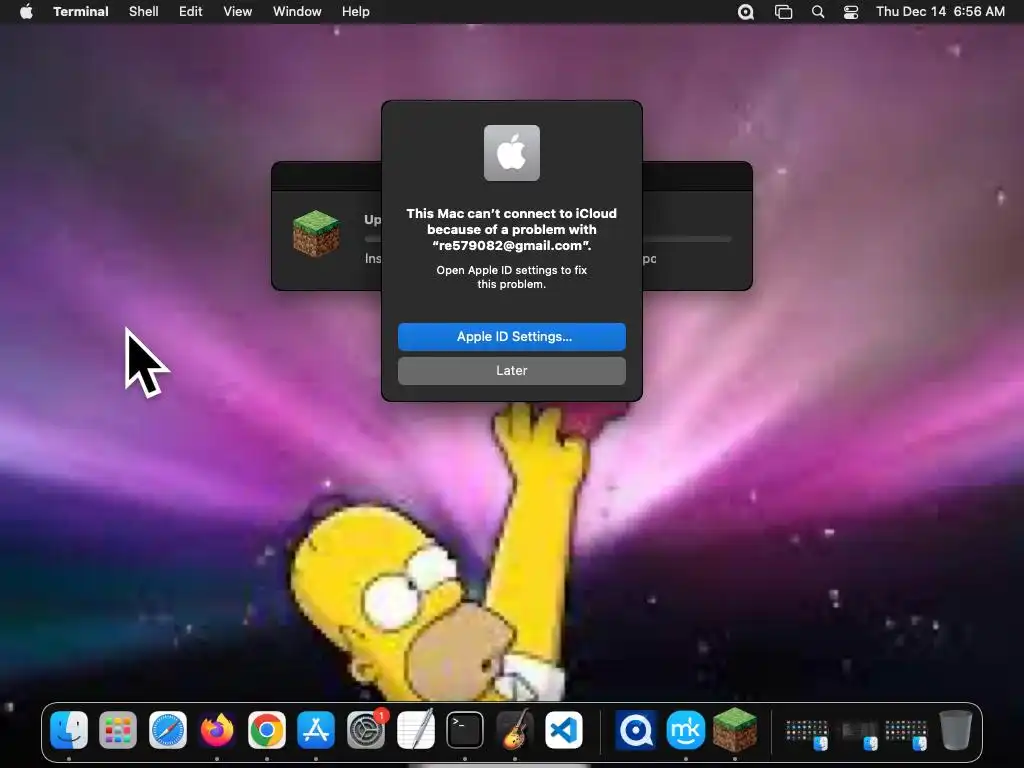Open Google Chrome in the Dock

pyautogui.click(x=266, y=729)
